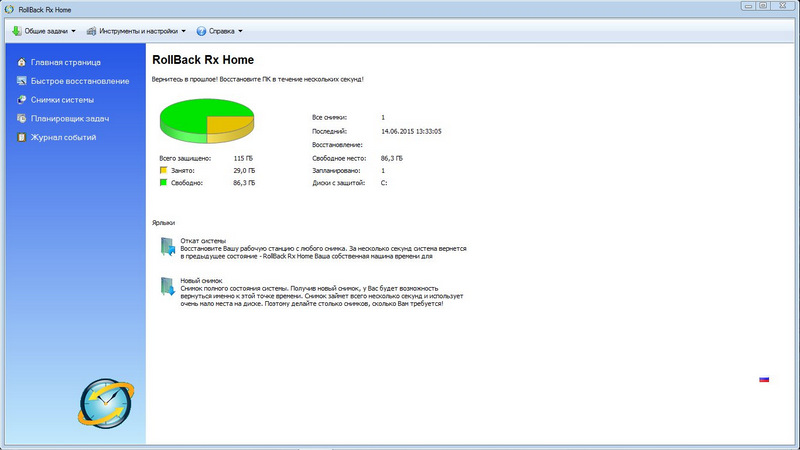Expand the arrow next to Инструменты и настройки

(184, 31)
